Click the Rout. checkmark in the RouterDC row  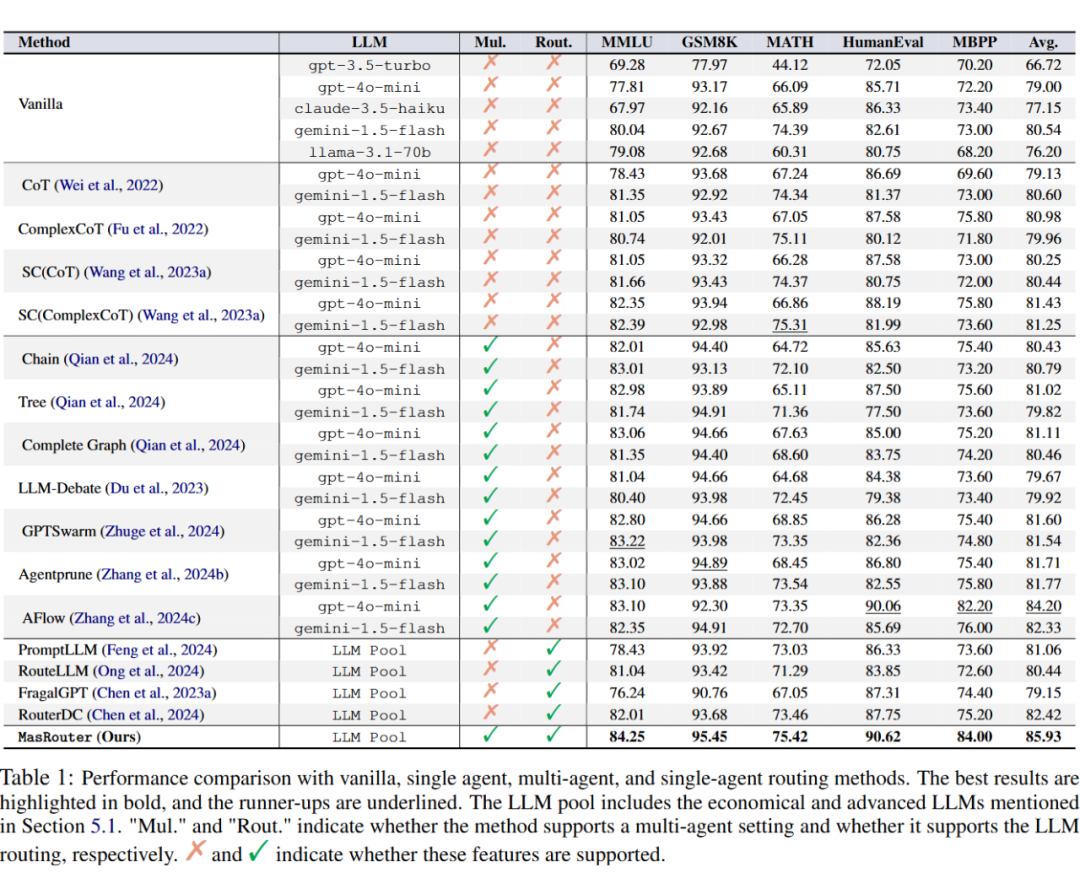pos(554,713)
